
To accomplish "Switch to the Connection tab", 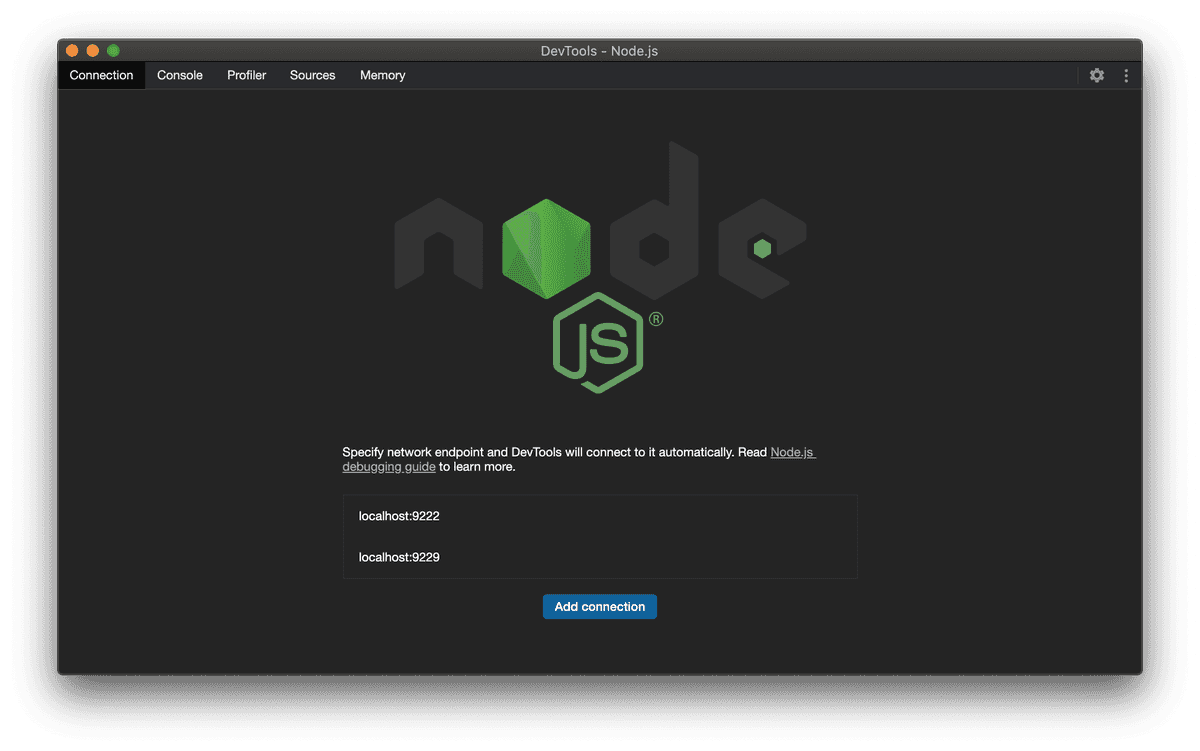I will pos(101,75).
